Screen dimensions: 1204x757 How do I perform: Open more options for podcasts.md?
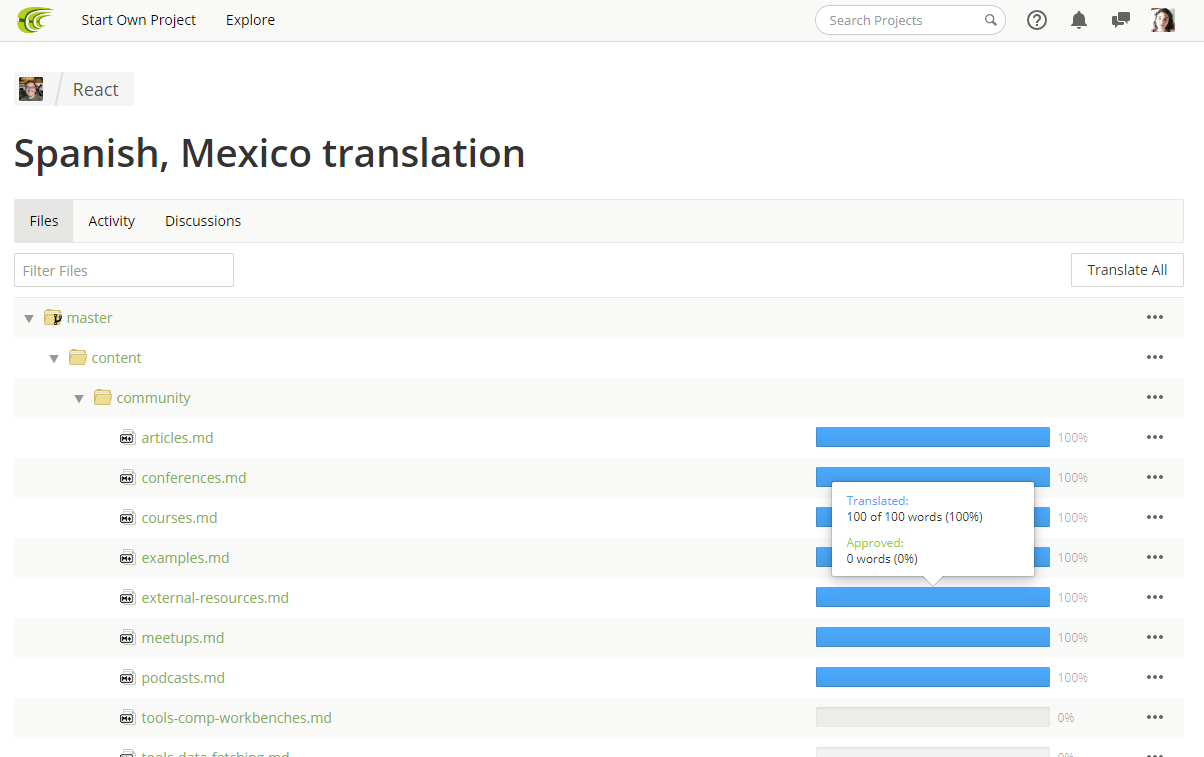click(x=1155, y=678)
